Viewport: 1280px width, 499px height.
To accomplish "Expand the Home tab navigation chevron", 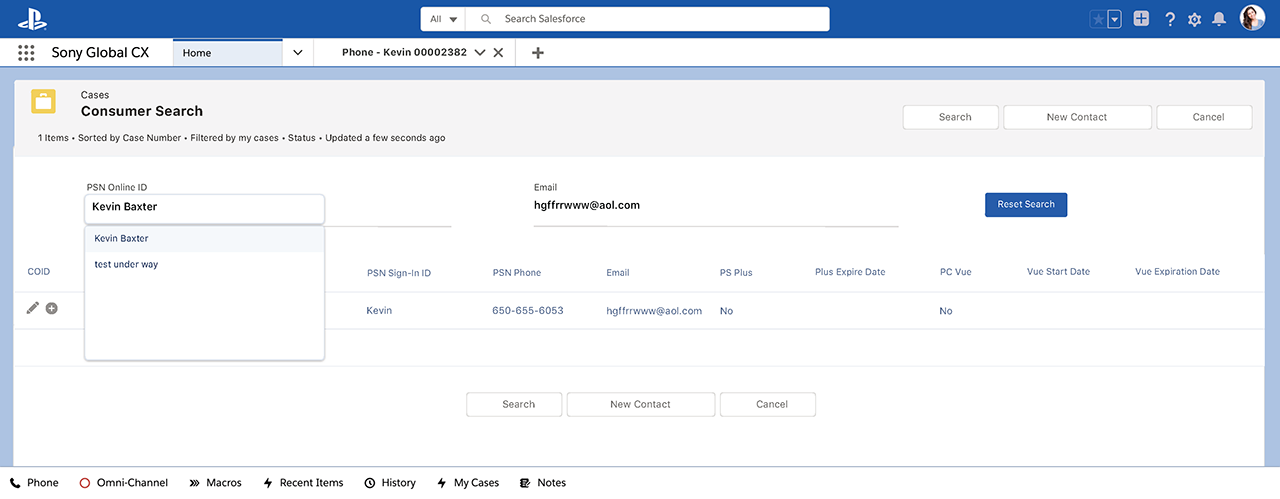I will click(297, 53).
